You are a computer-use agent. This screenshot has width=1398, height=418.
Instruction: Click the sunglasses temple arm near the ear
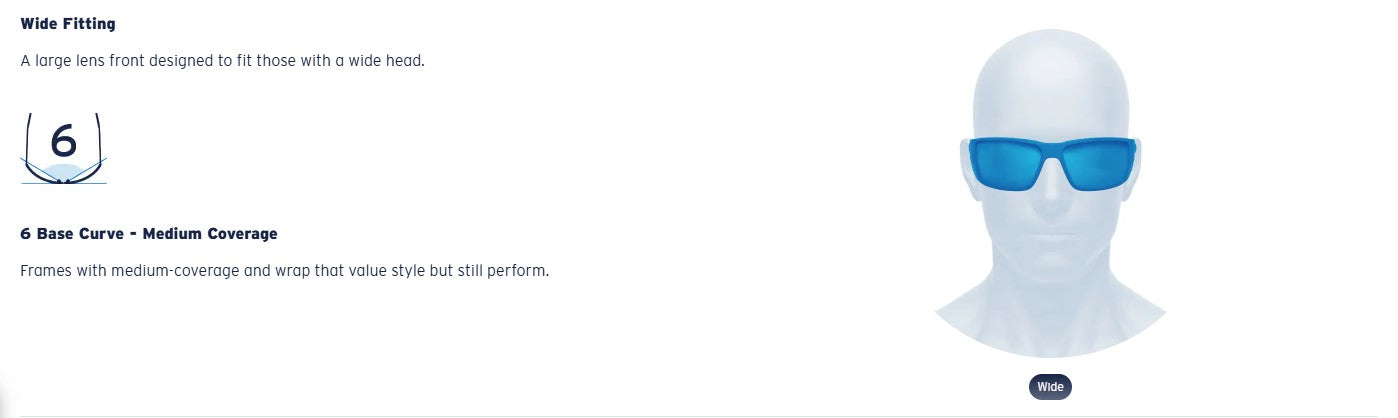tap(966, 148)
